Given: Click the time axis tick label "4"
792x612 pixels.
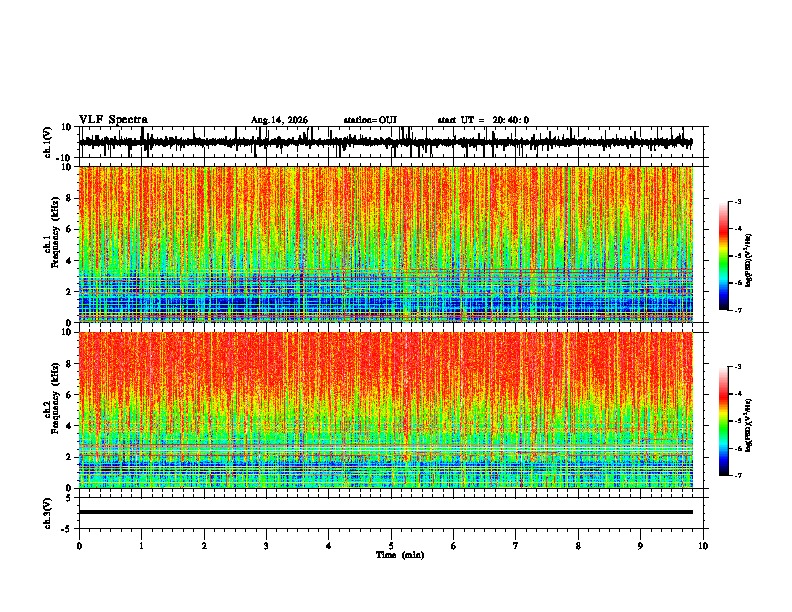Looking at the screenshot, I should tap(329, 546).
